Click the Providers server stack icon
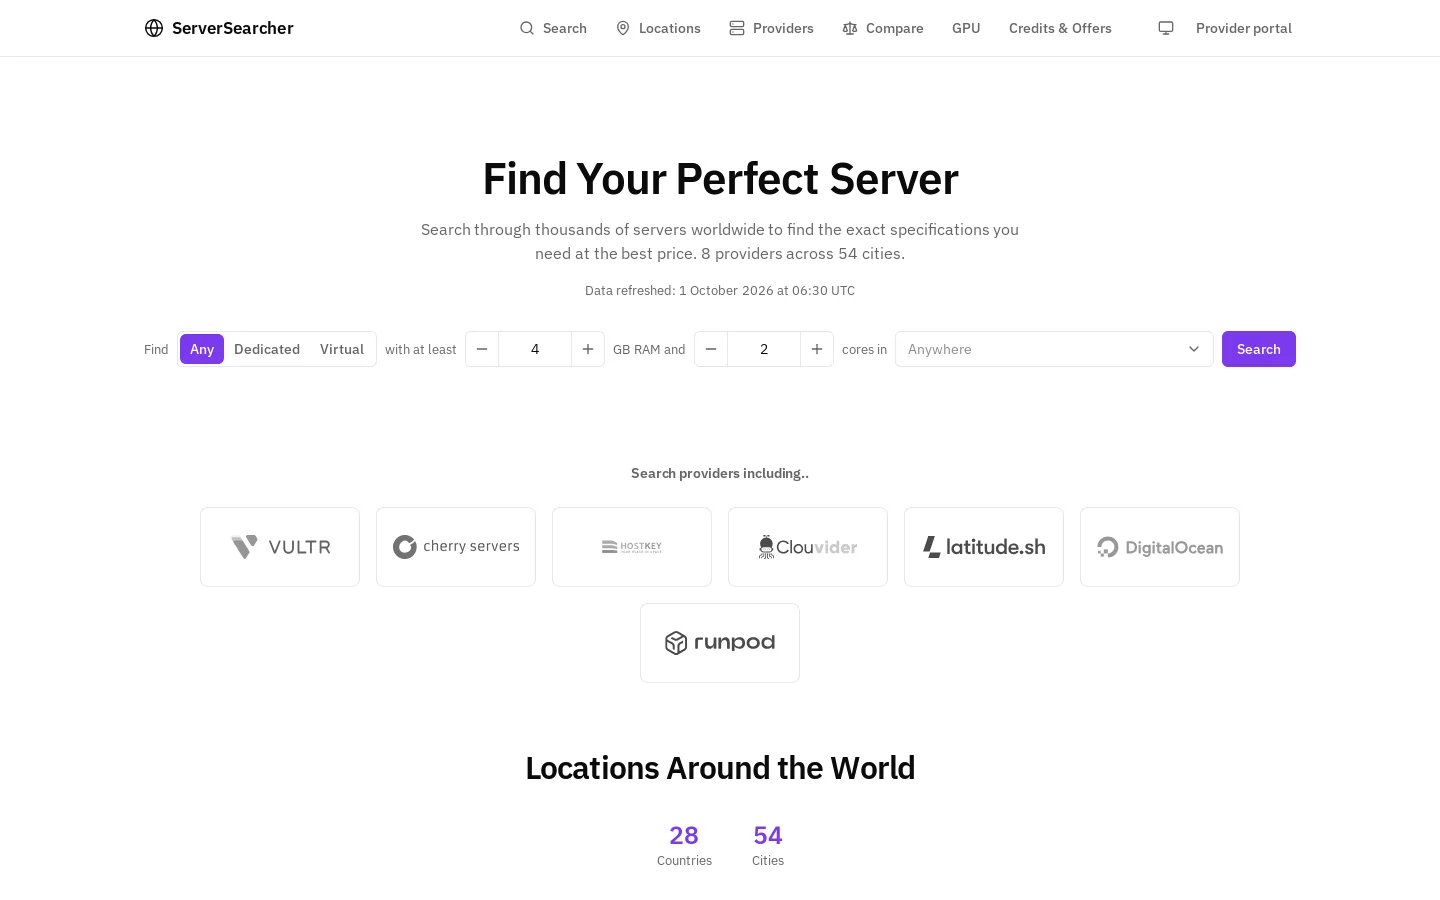1440x900 pixels. (737, 28)
